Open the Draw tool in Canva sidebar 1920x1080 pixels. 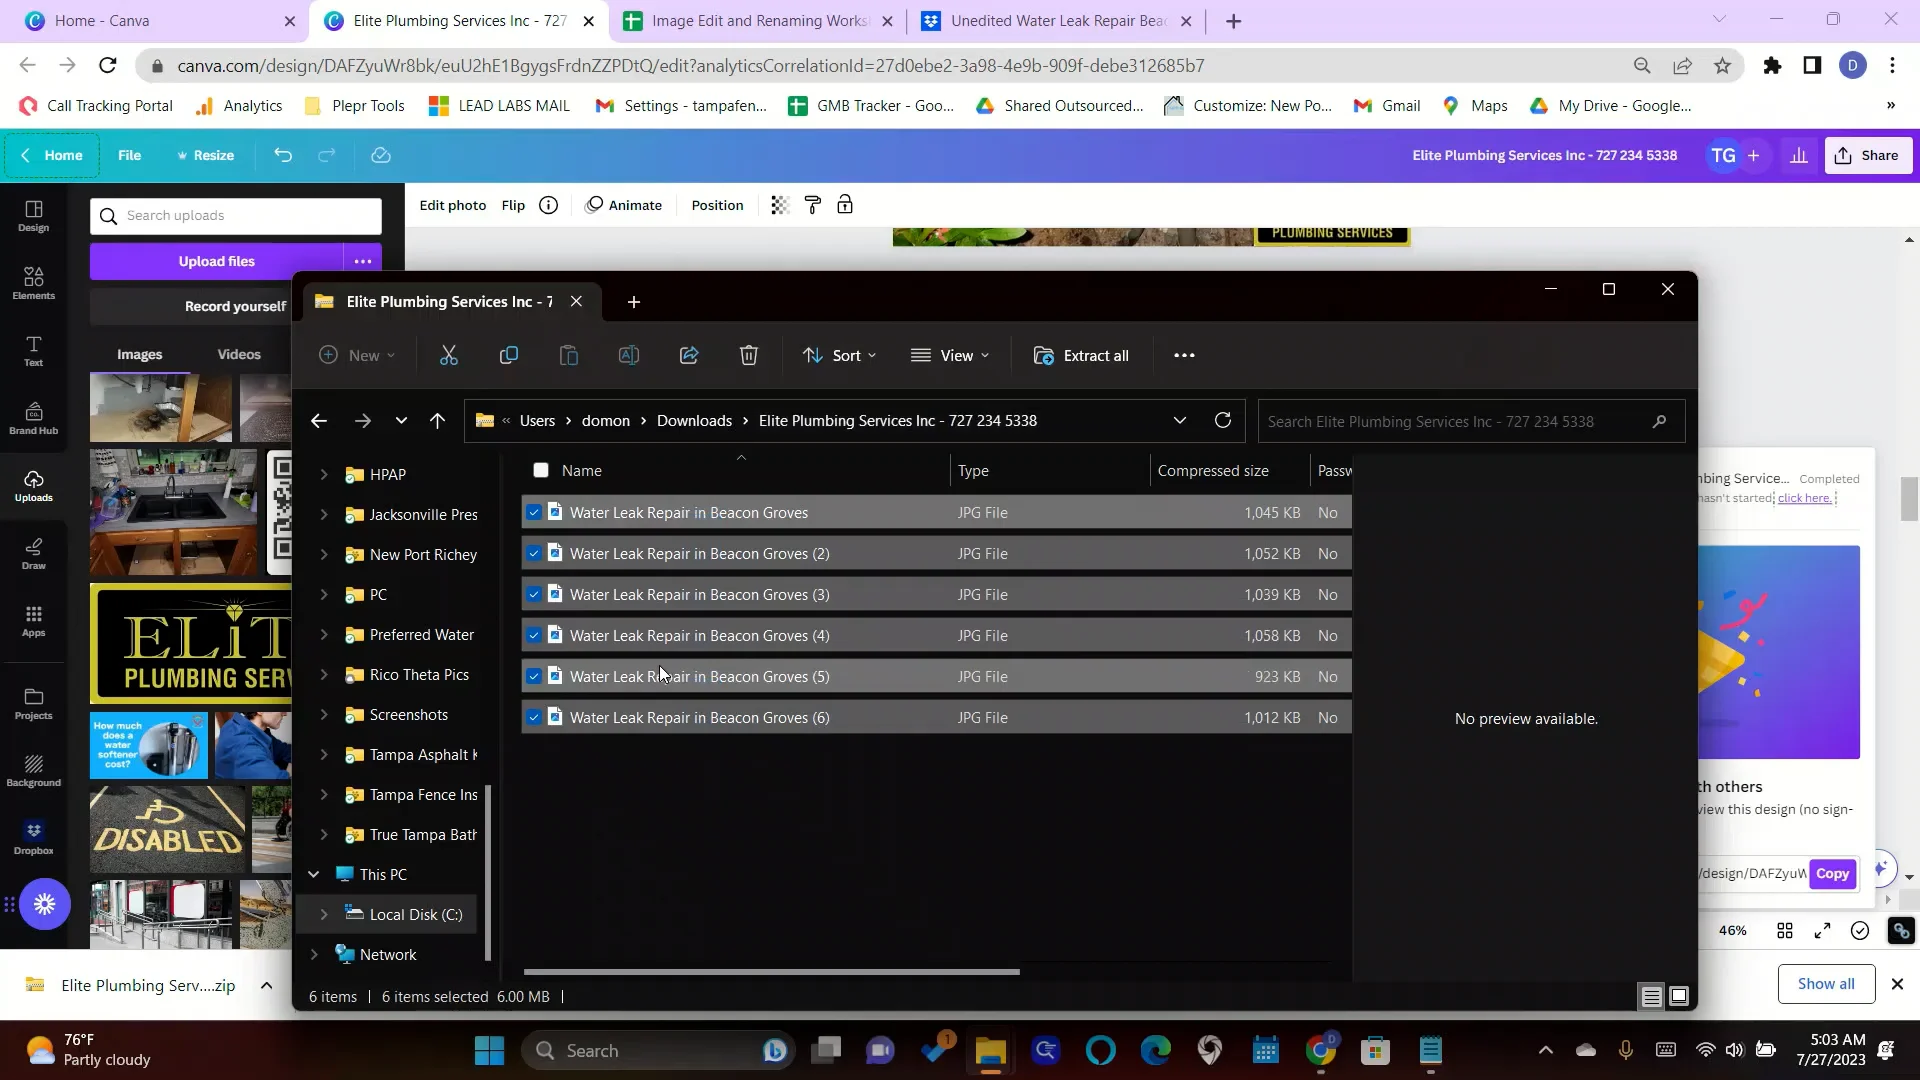(34, 553)
